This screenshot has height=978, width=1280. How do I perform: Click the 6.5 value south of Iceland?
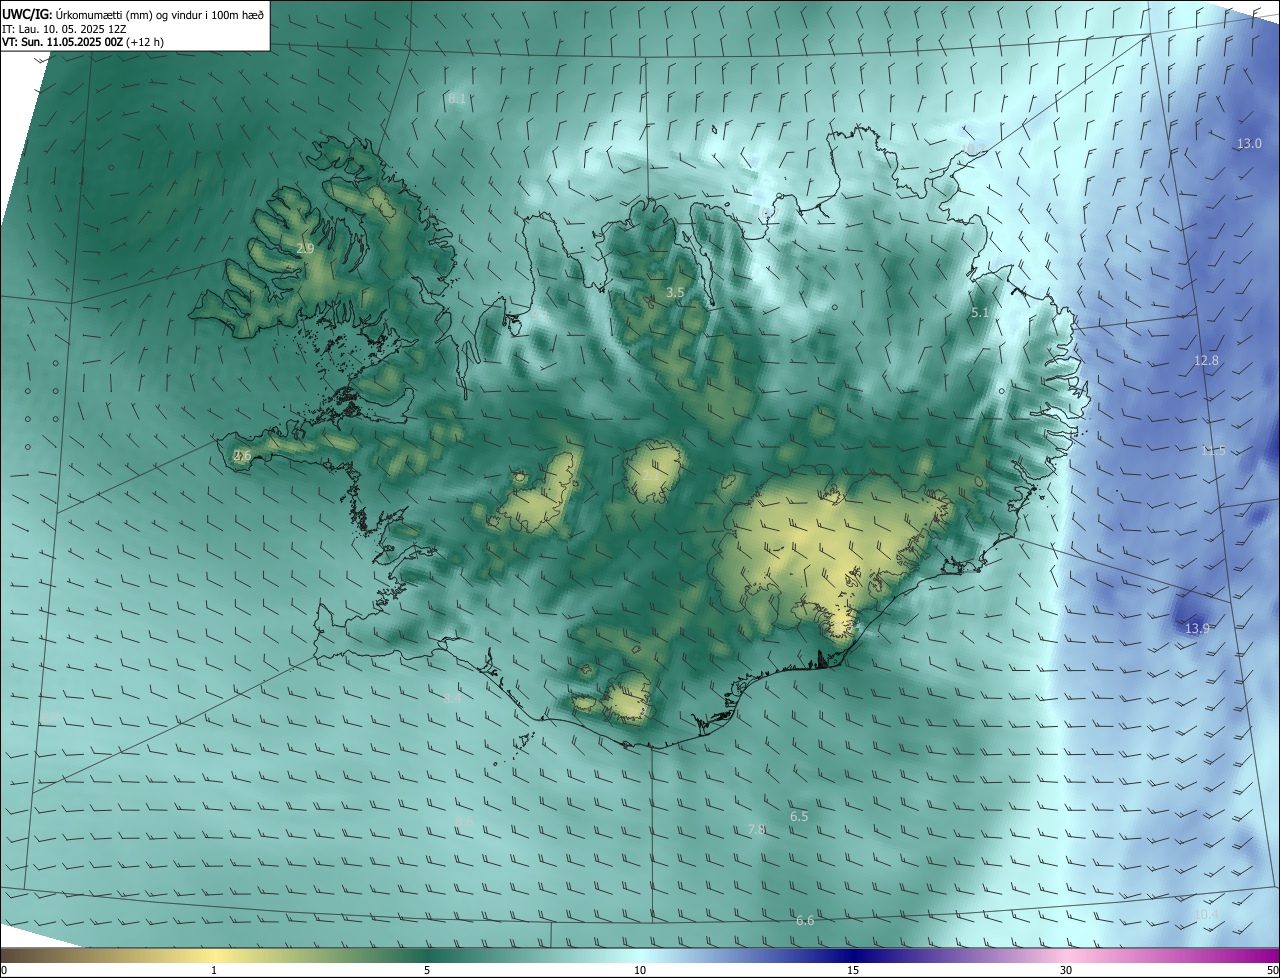pos(799,817)
